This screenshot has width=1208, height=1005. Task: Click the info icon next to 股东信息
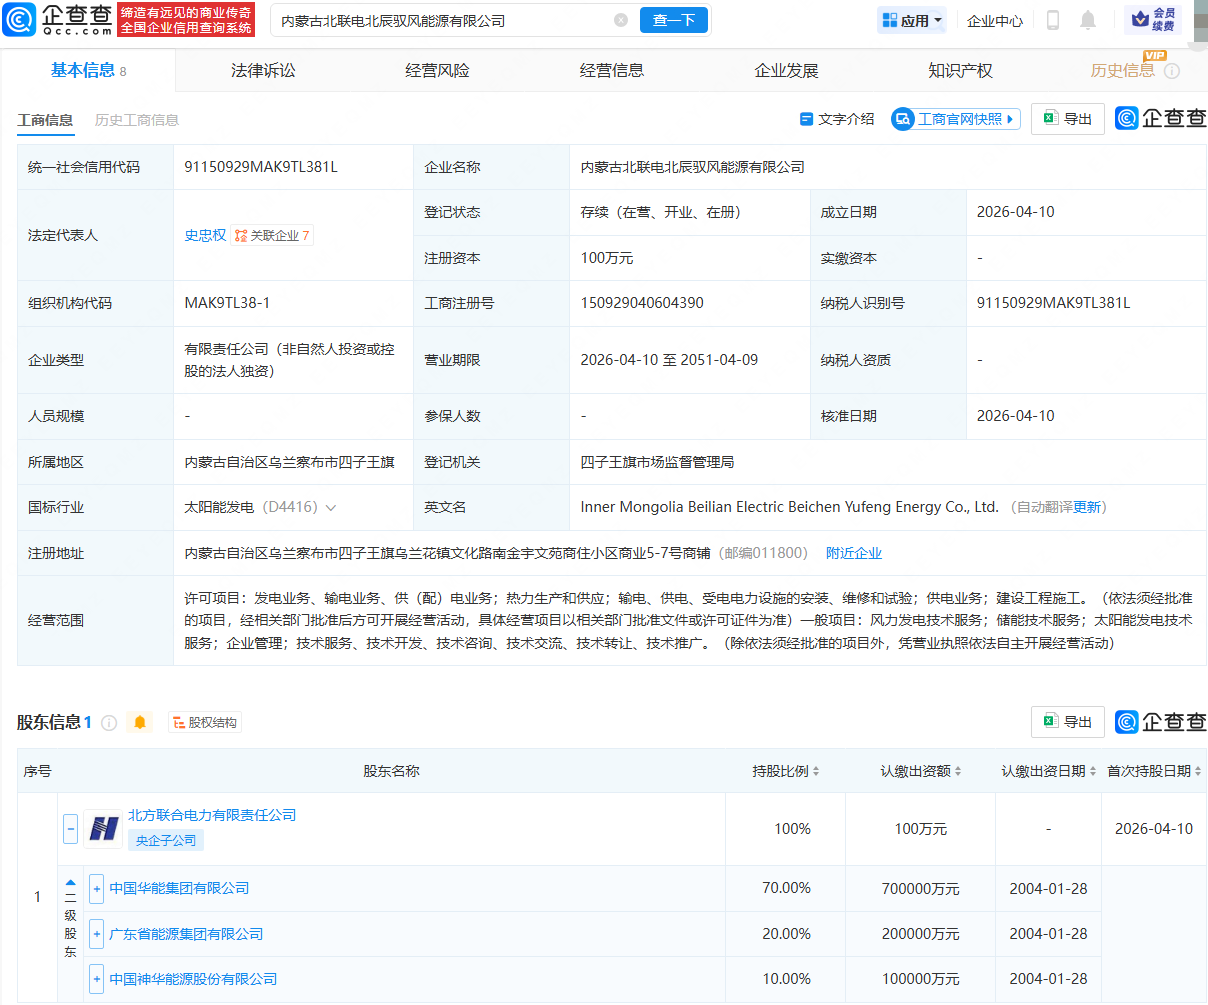[x=109, y=722]
